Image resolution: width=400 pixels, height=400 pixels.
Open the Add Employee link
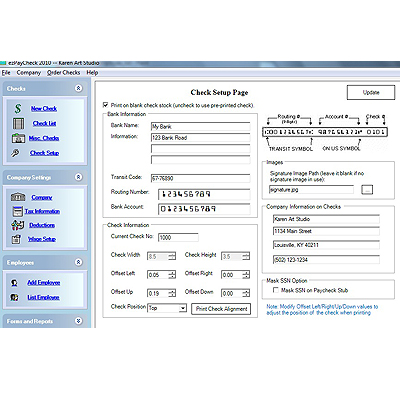coord(44,283)
